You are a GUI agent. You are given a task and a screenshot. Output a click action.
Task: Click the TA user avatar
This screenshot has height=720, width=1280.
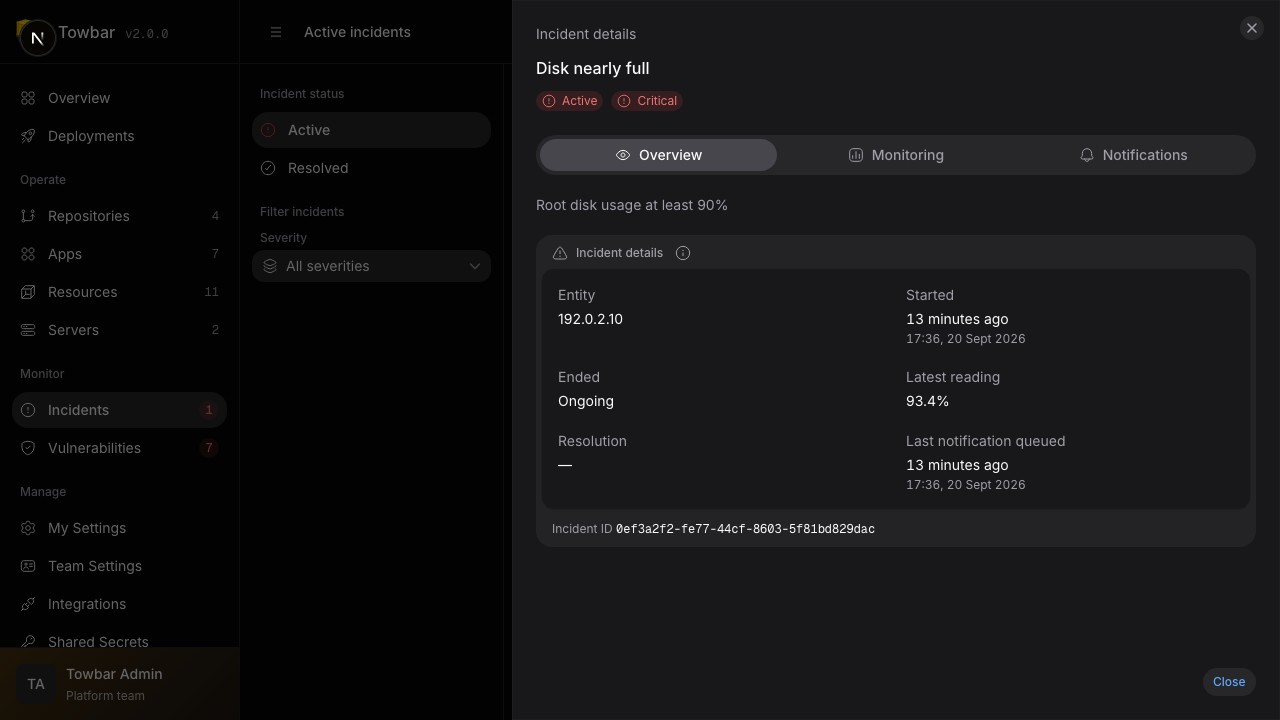36,684
